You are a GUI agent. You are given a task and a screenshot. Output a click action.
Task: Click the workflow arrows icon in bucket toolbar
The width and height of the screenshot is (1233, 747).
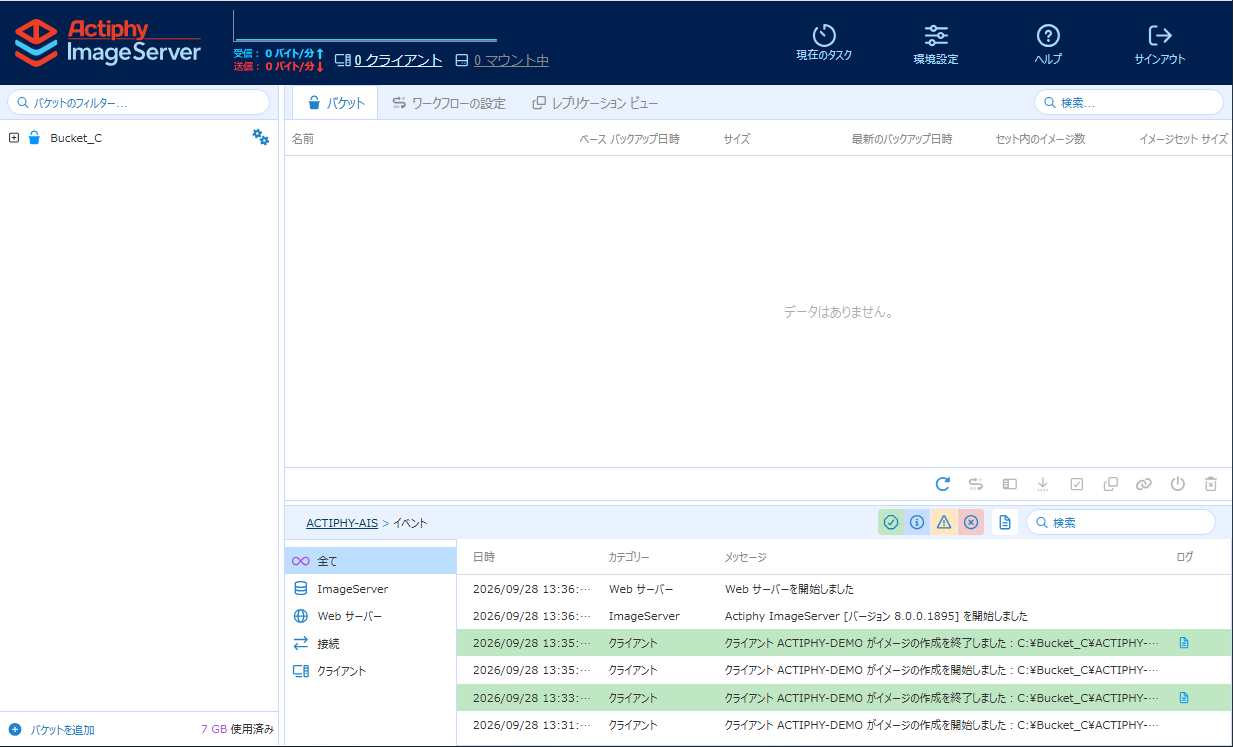(976, 484)
